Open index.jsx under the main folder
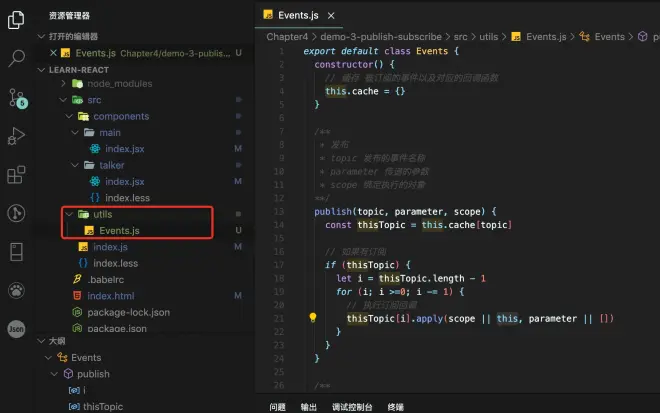The height and width of the screenshot is (413, 660). pyautogui.click(x=124, y=149)
